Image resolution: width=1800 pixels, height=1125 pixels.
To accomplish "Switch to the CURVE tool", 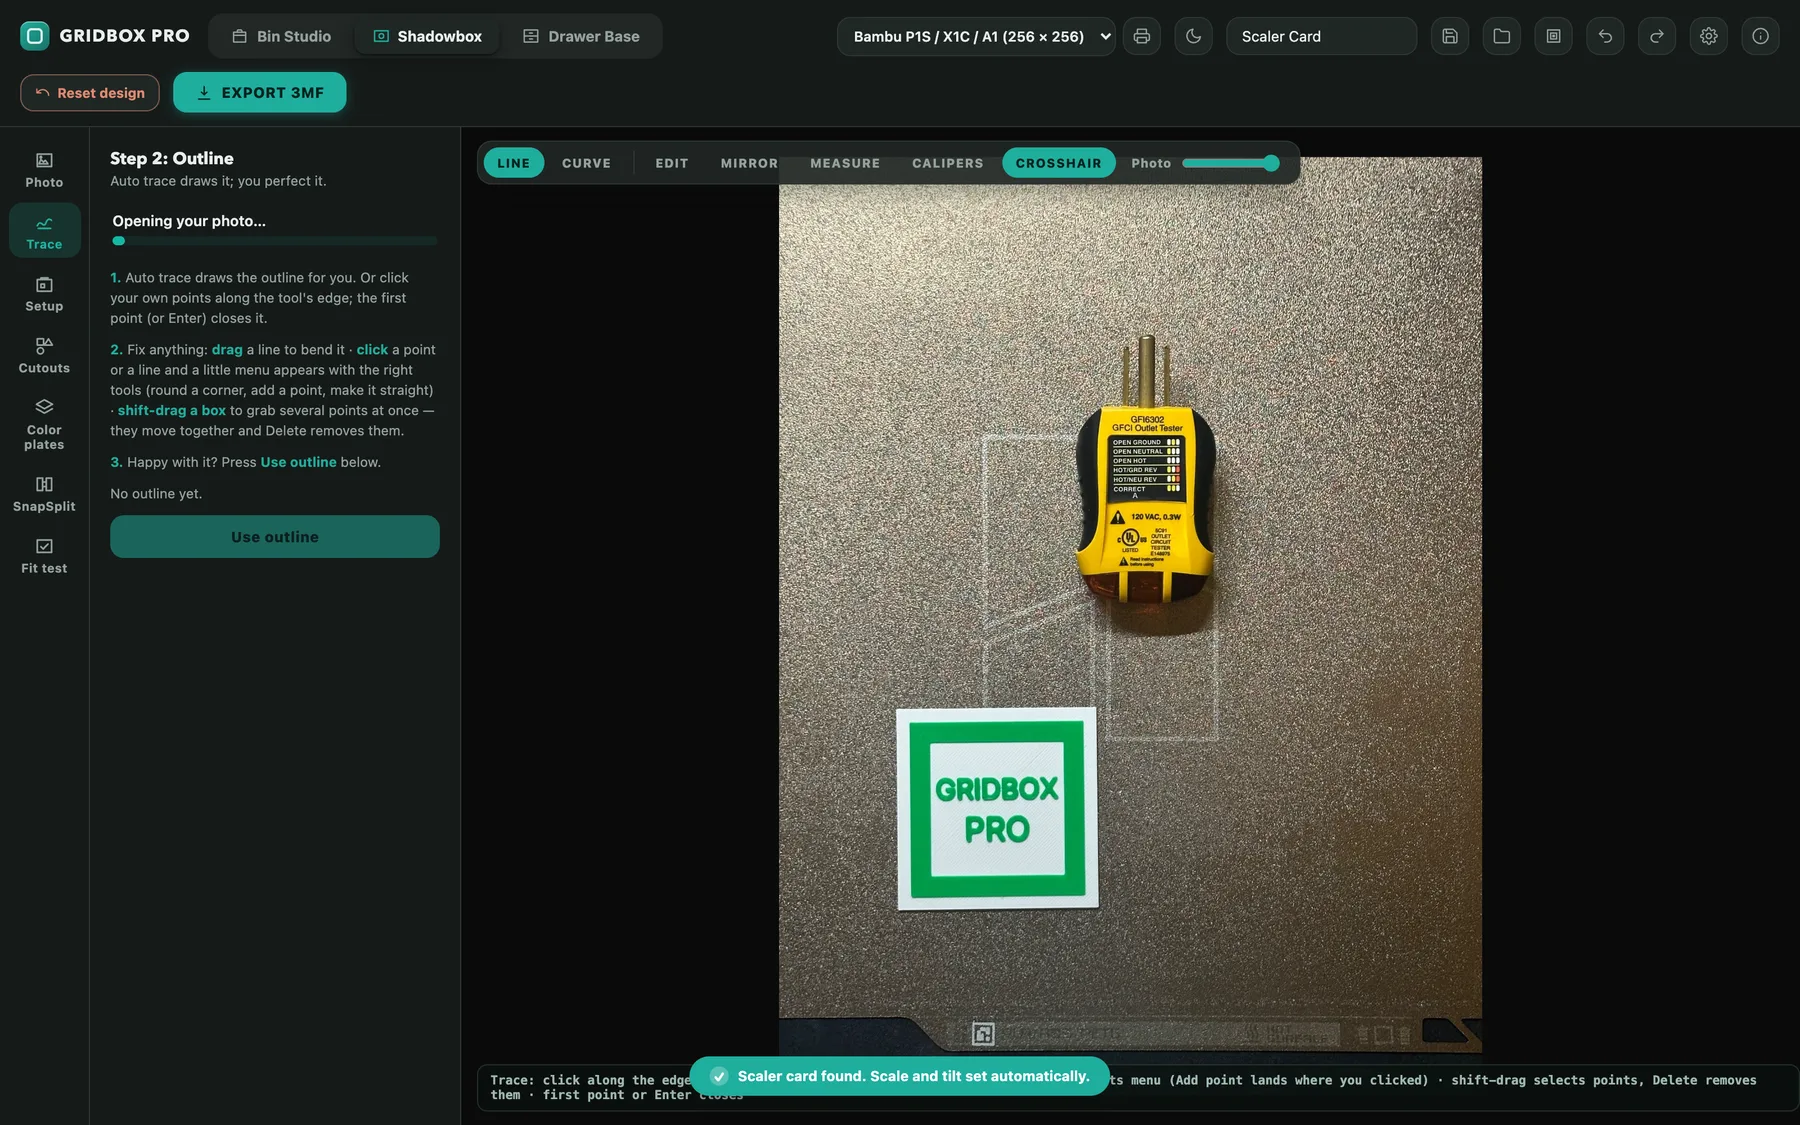I will [x=586, y=163].
